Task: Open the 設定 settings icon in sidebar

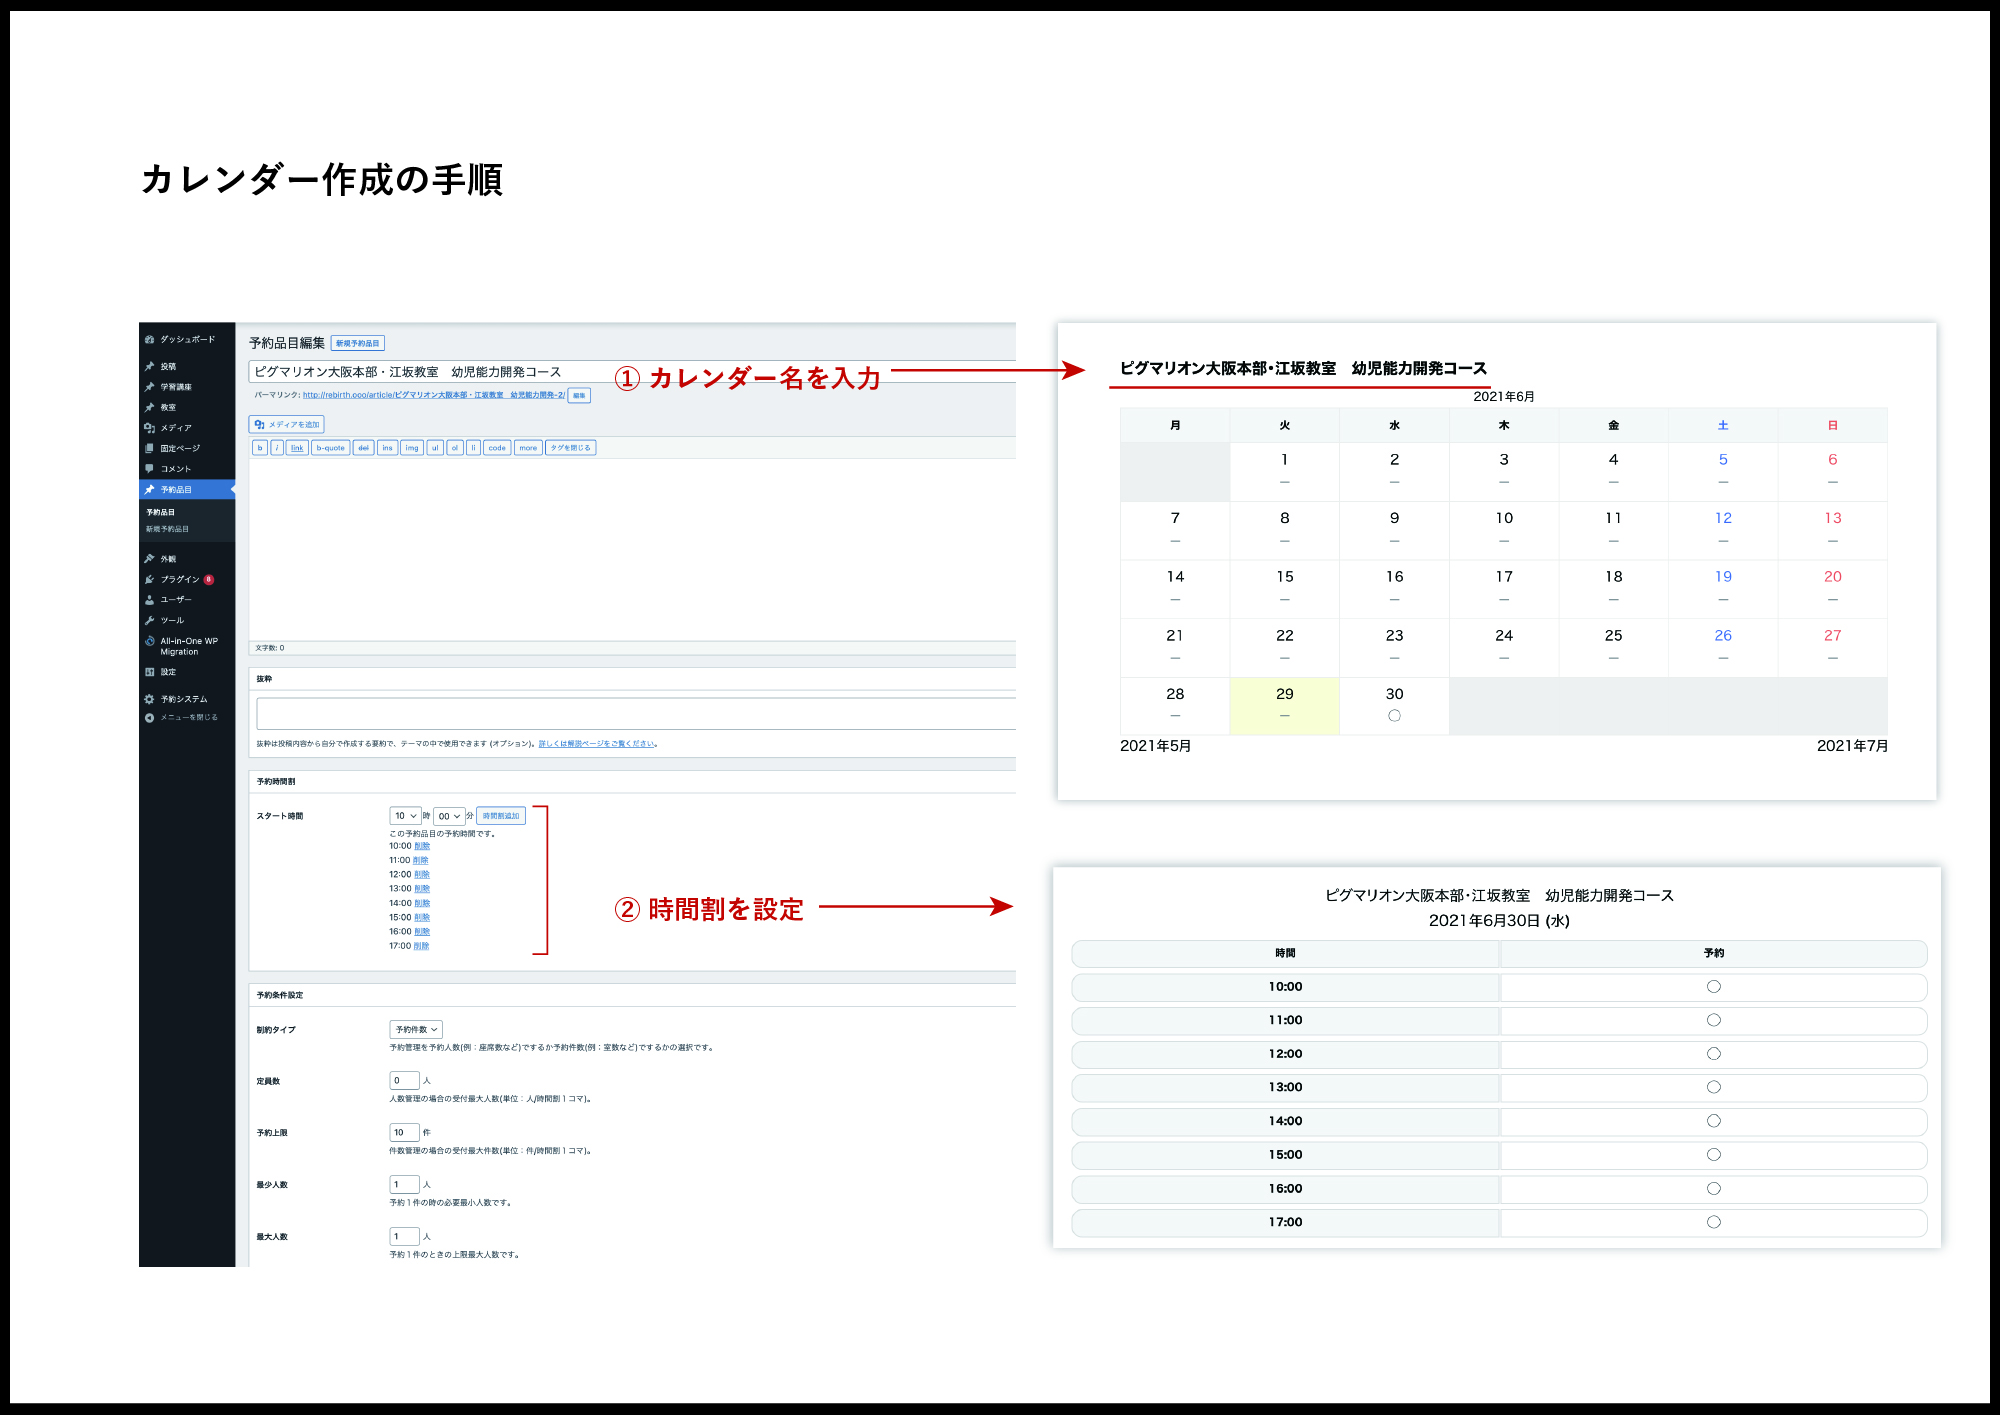Action: pos(149,672)
